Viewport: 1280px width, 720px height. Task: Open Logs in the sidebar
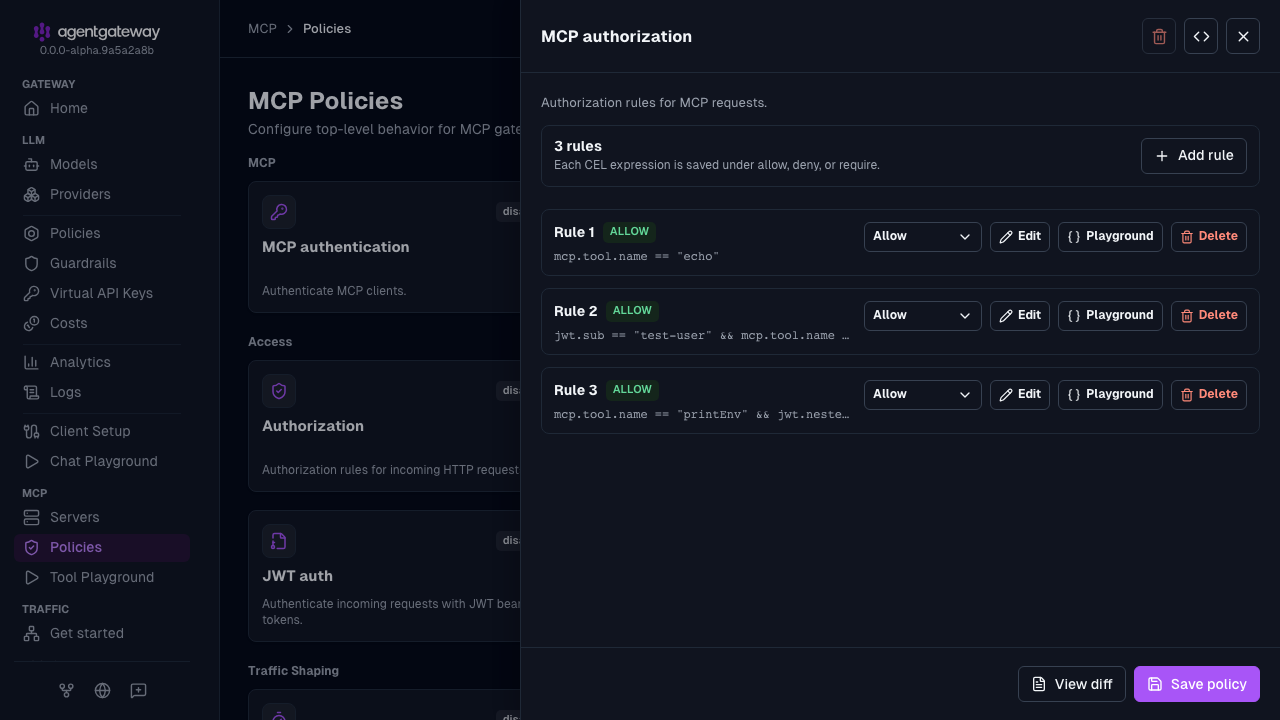pyautogui.click(x=102, y=392)
